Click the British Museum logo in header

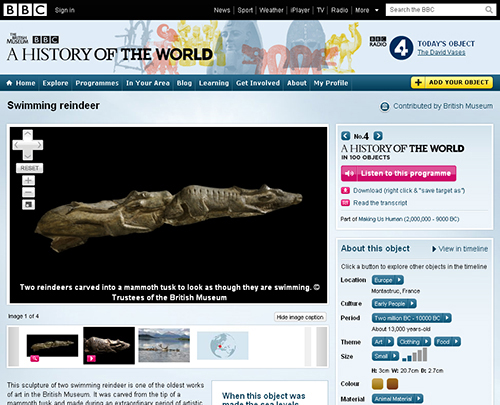point(17,38)
